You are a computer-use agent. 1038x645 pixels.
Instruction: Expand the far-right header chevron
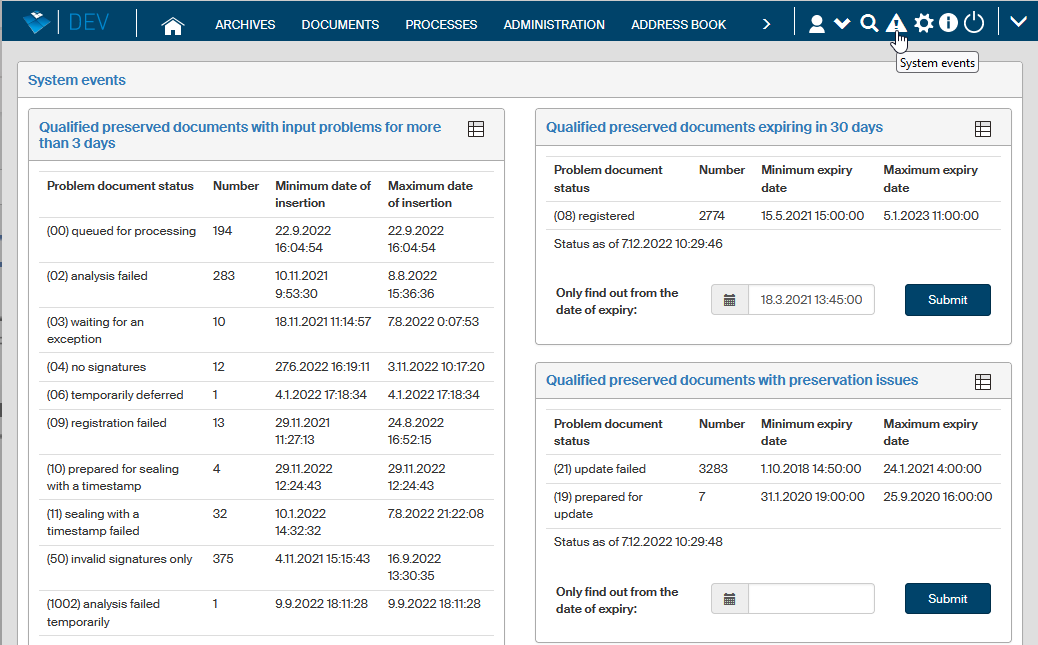pyautogui.click(x=1019, y=23)
